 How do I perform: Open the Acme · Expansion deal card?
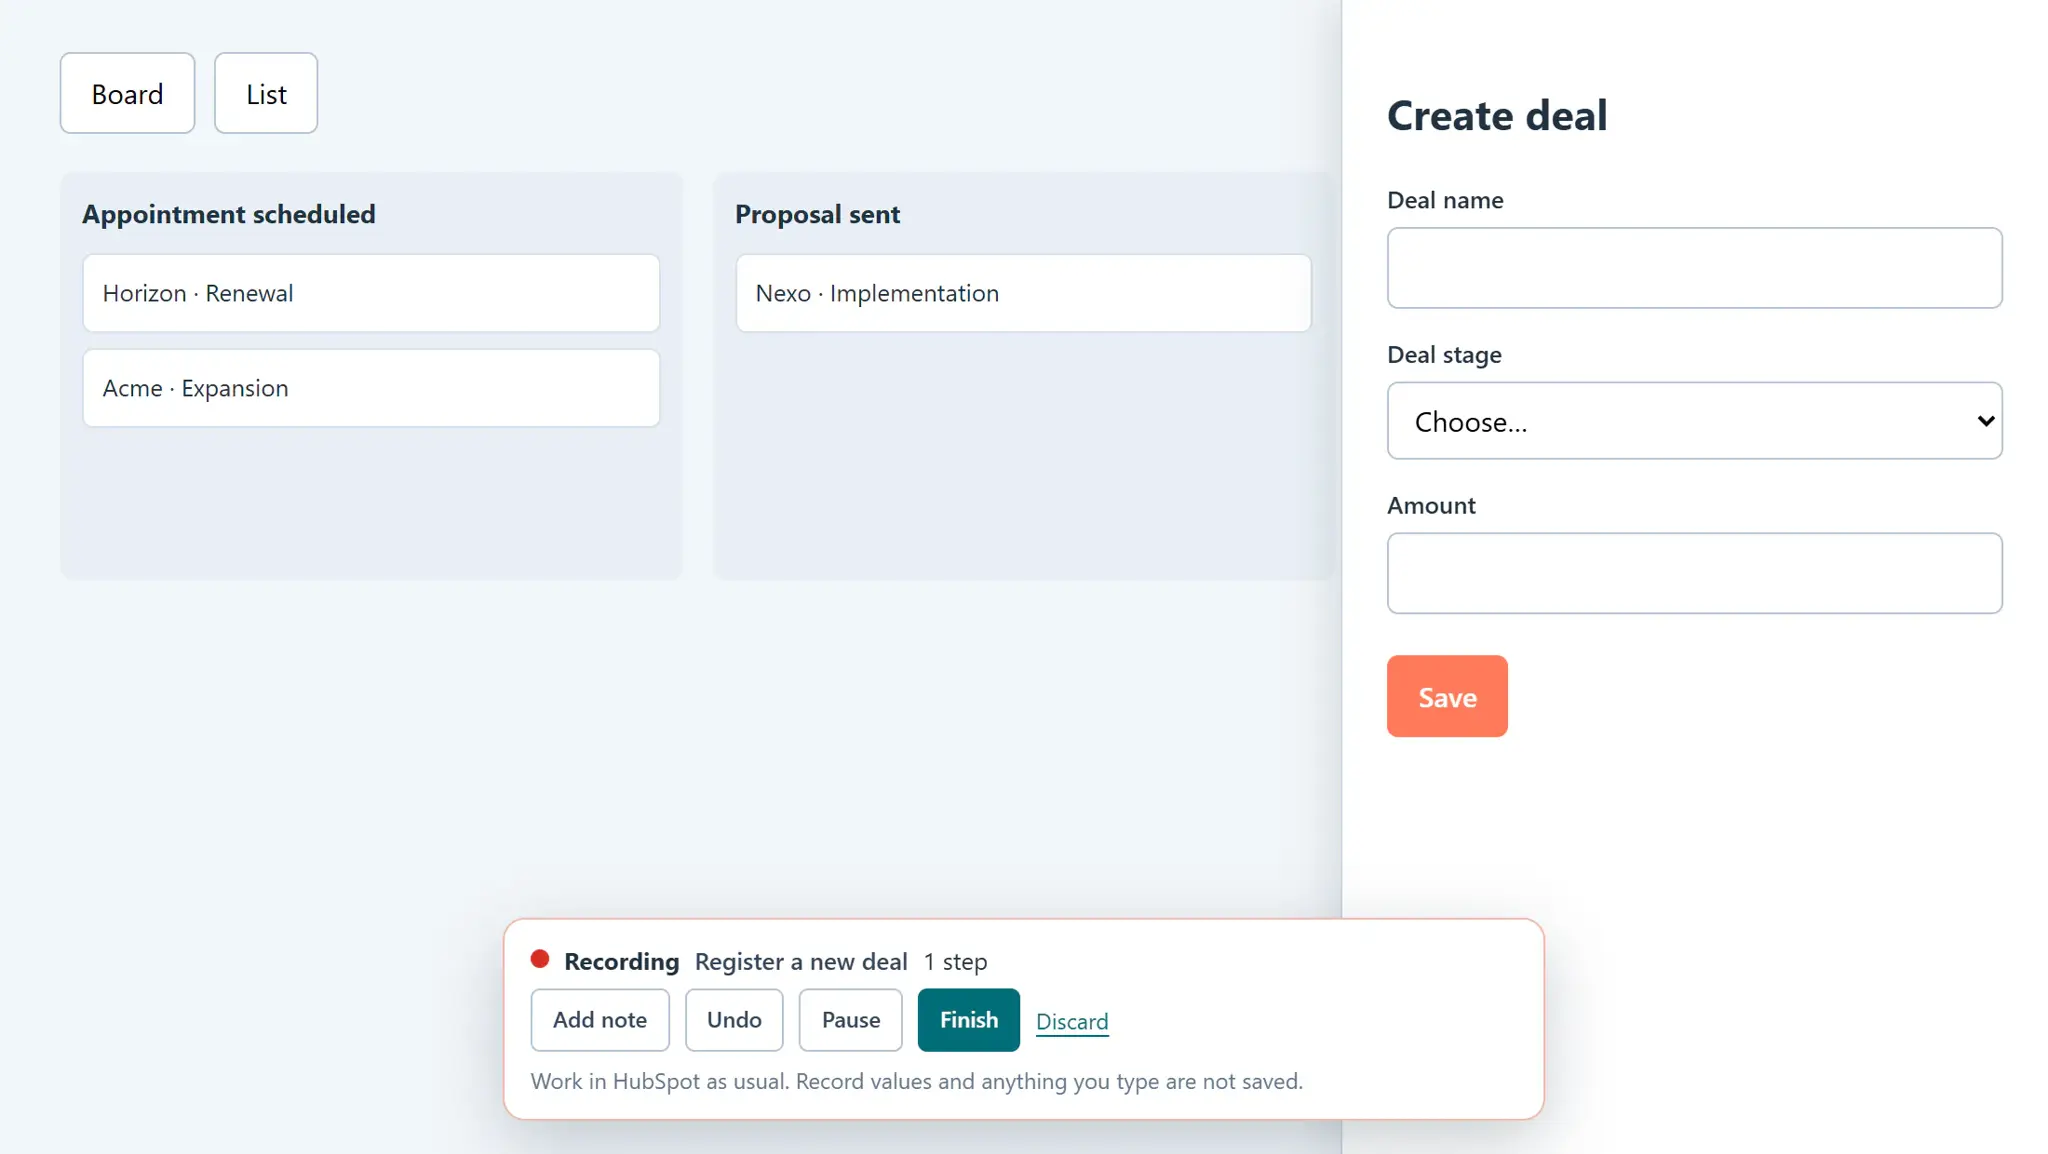[371, 388]
